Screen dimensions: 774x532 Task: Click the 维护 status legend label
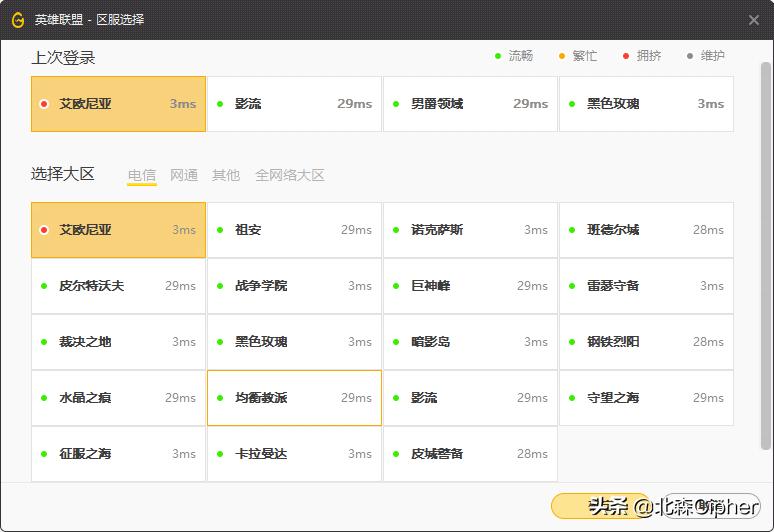(712, 56)
